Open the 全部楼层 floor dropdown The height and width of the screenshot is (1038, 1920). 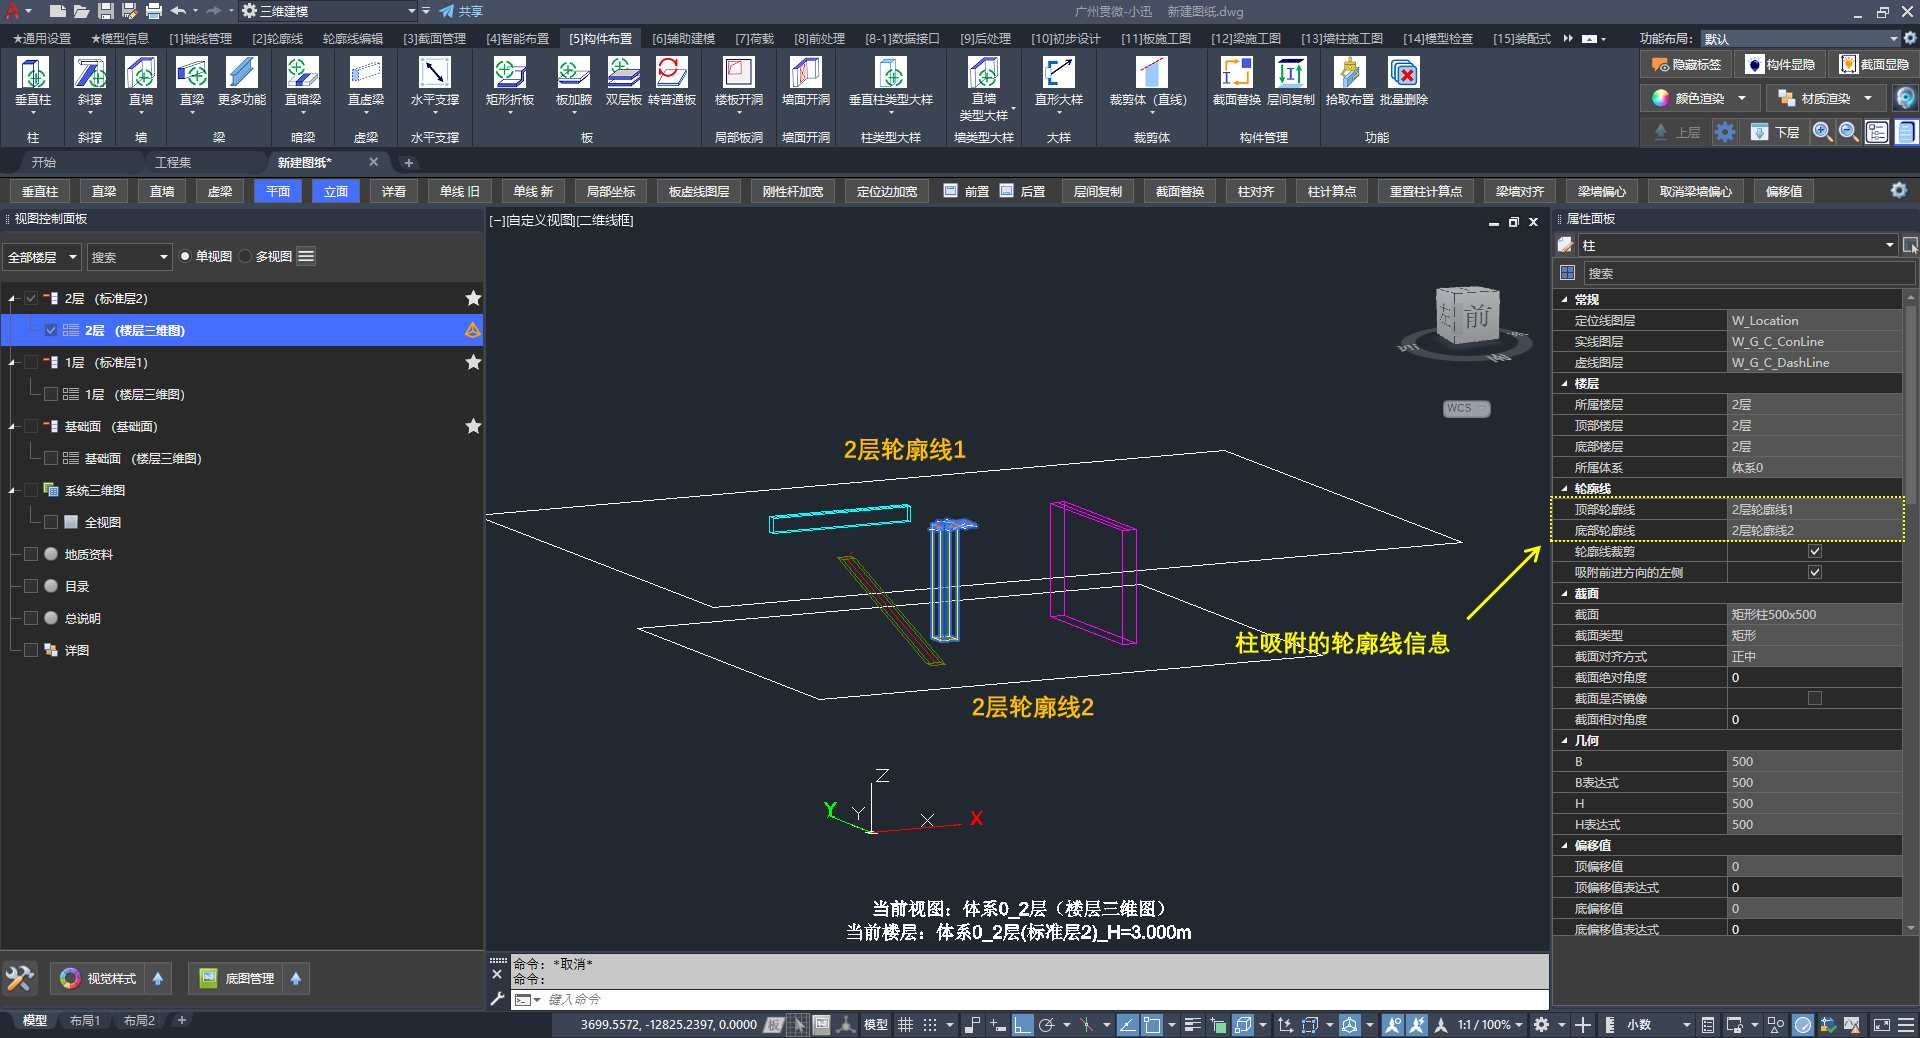(42, 257)
